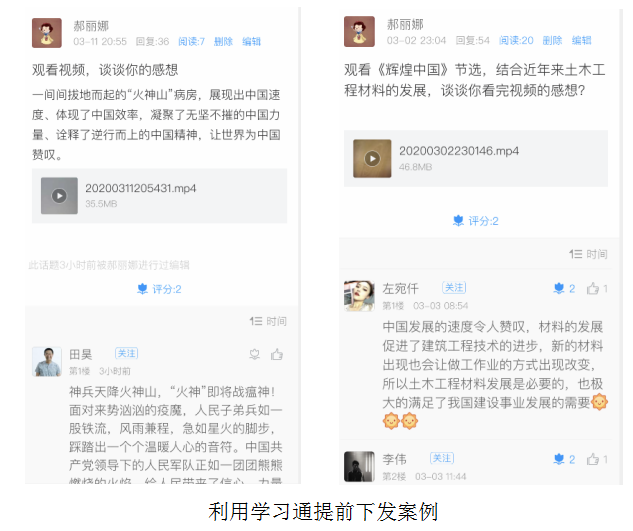Like 李伟's reply with thumbs-up icon
633x531 pixels.
click(x=593, y=459)
